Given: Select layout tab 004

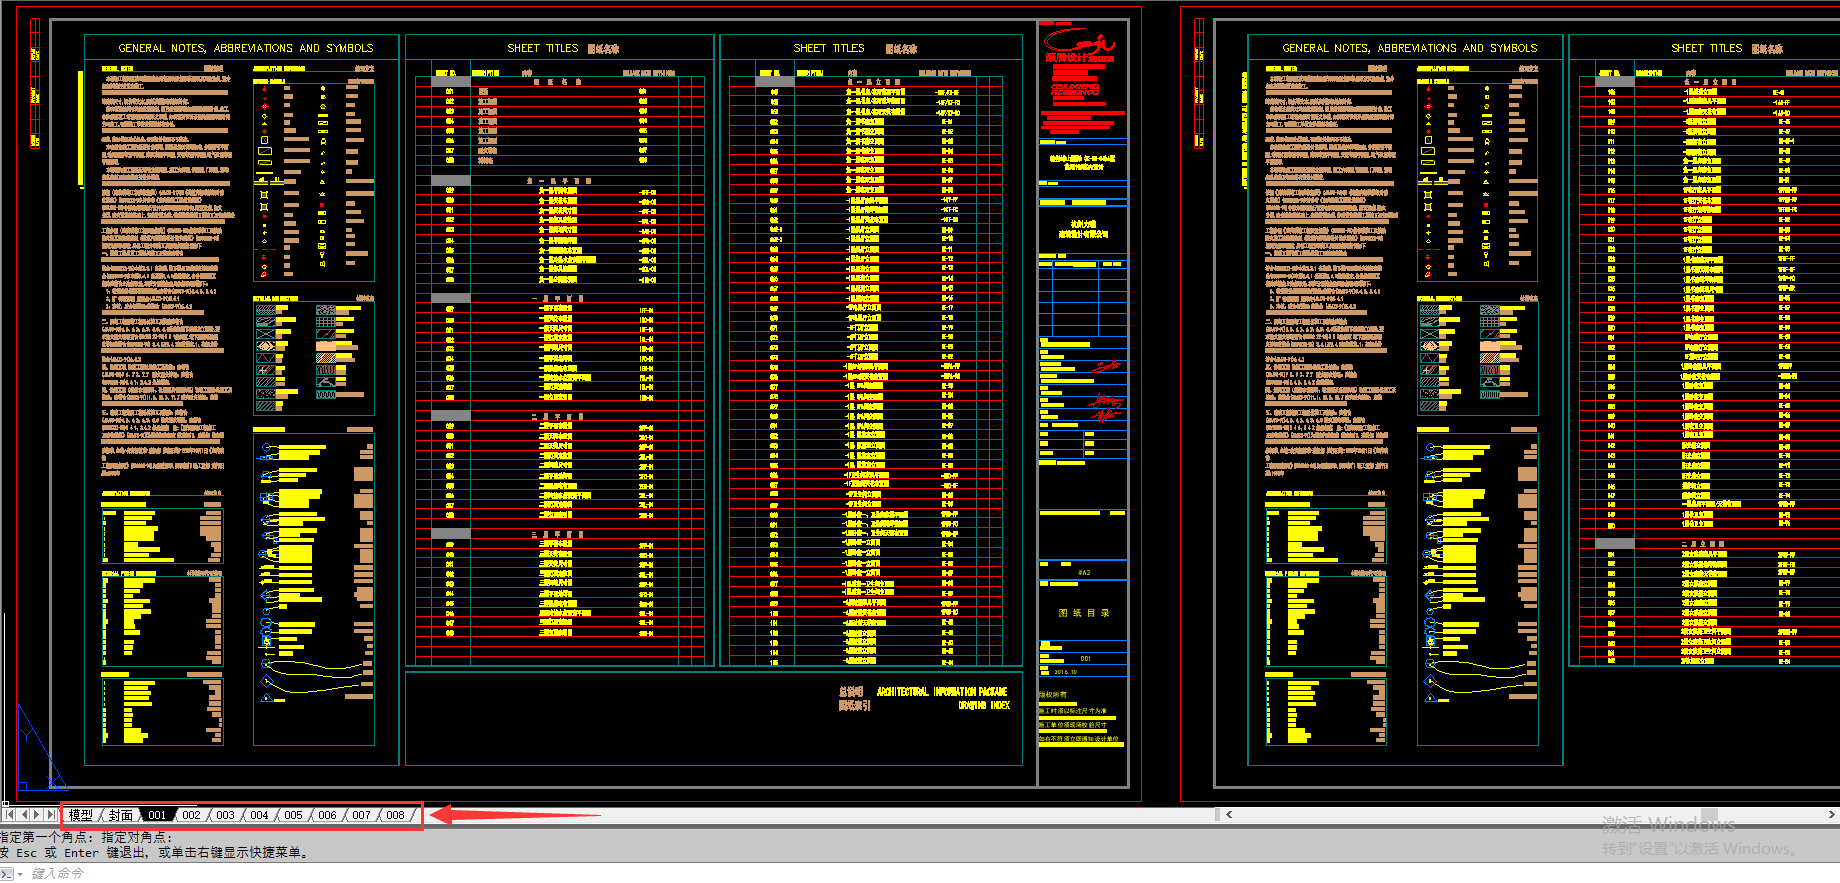Looking at the screenshot, I should coord(259,815).
